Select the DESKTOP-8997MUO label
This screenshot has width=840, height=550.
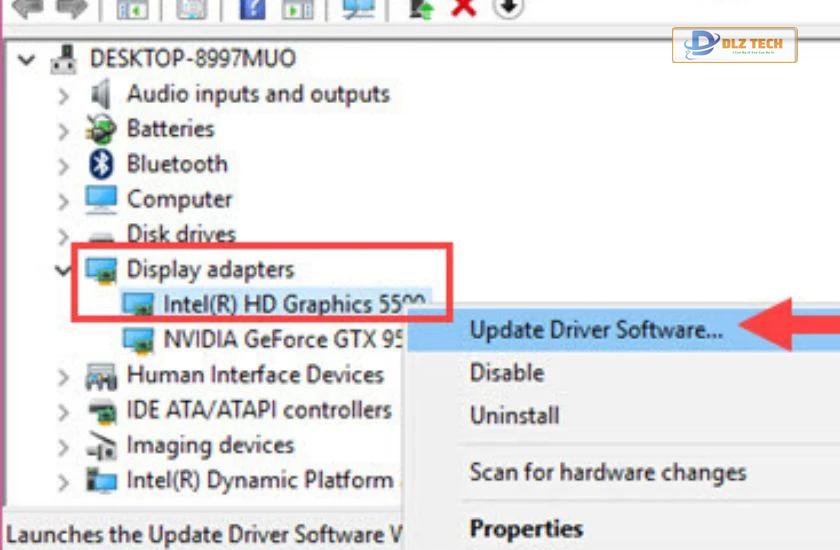(193, 58)
